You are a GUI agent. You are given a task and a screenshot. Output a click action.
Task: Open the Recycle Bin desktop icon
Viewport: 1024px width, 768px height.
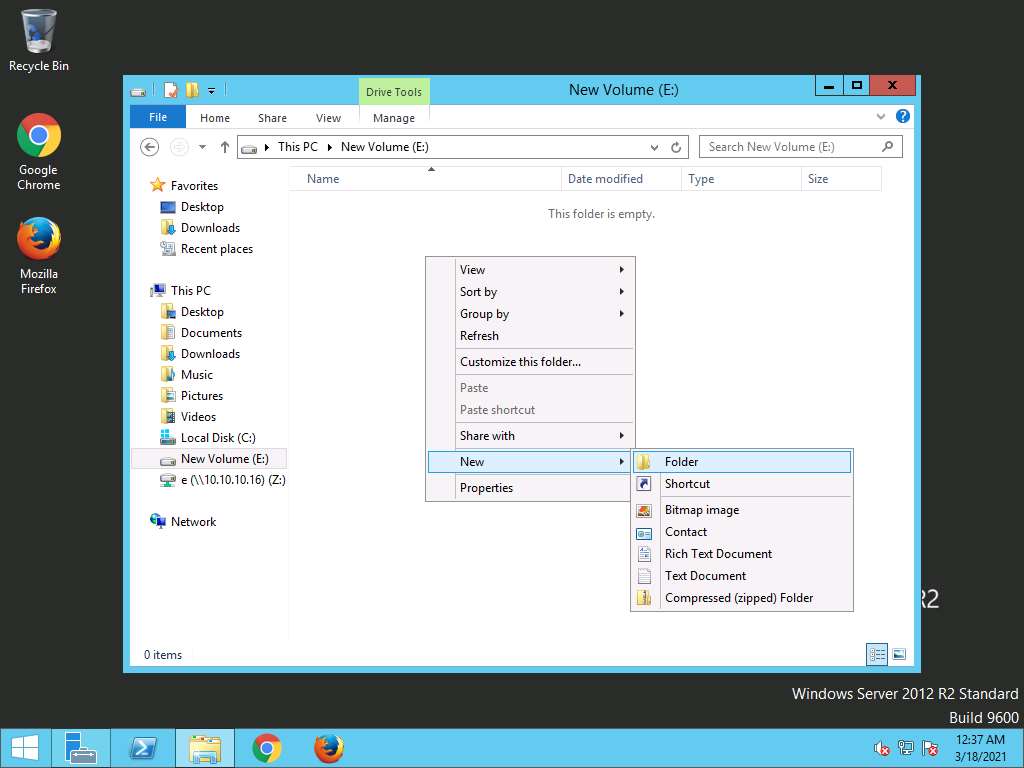39,40
